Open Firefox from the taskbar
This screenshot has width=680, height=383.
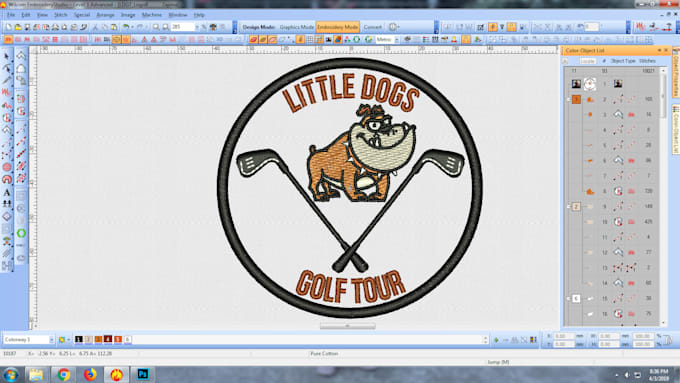(x=90, y=374)
